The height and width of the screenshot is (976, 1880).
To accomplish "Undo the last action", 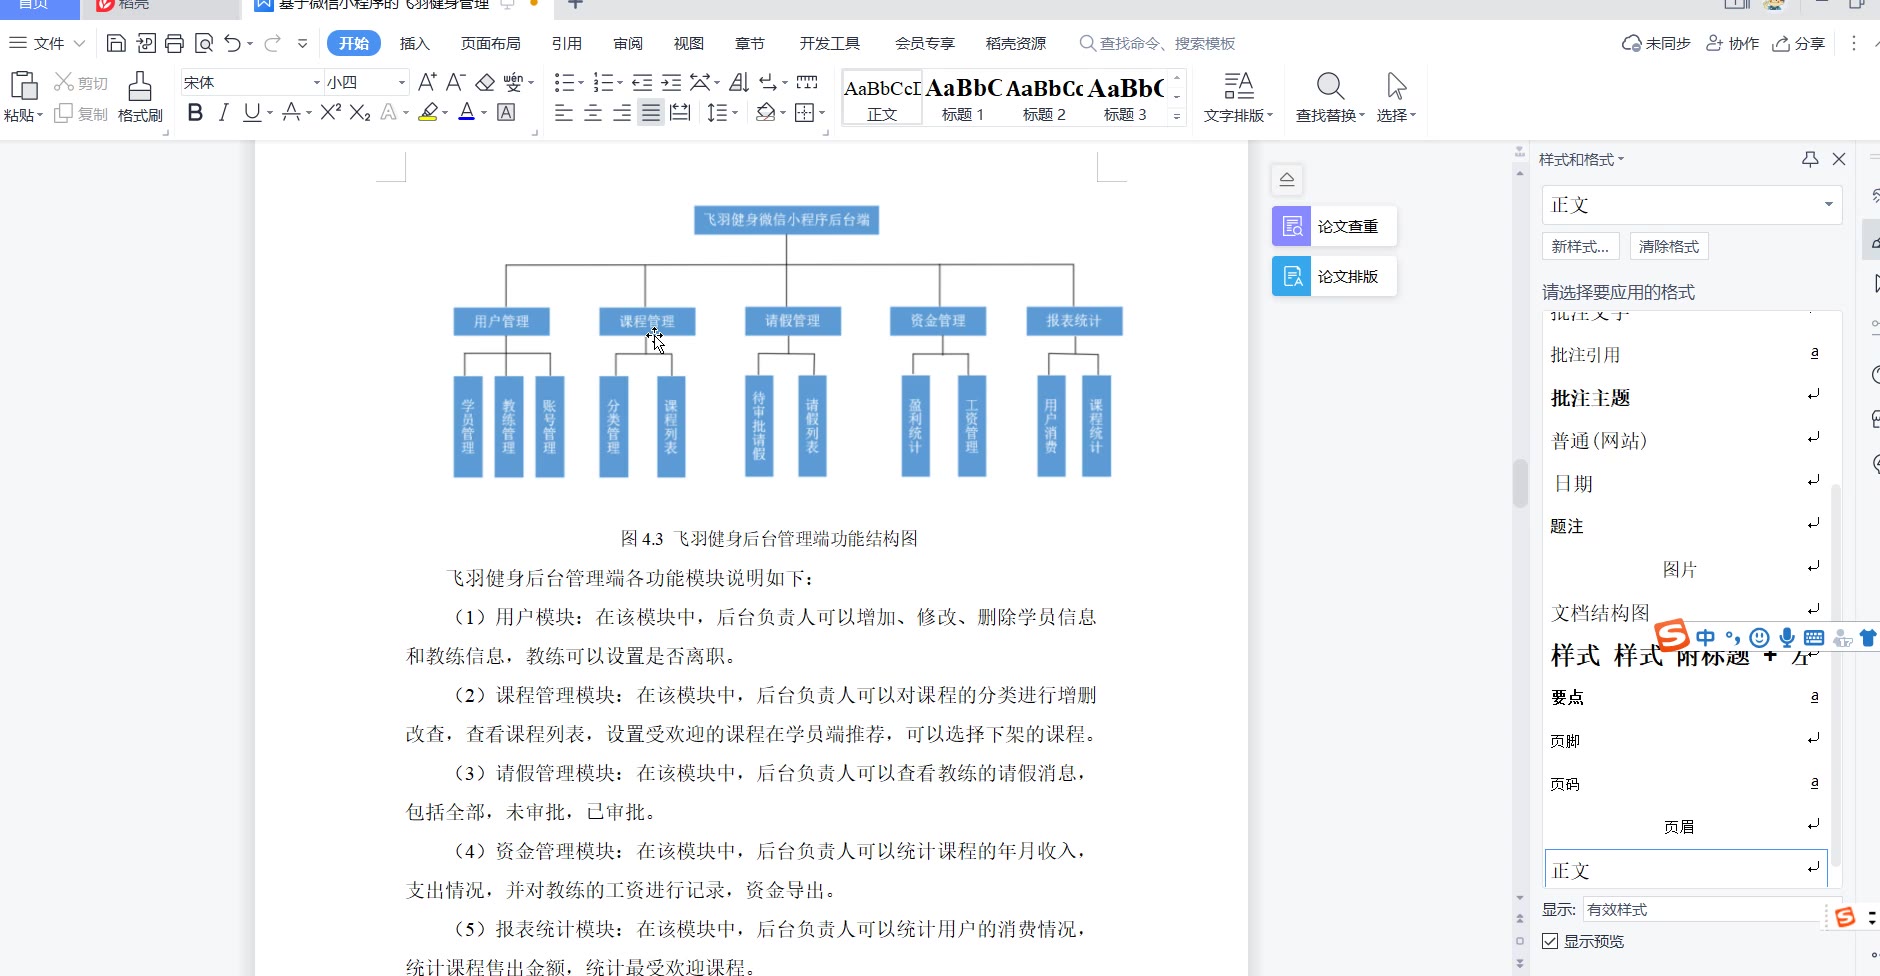I will click(x=232, y=43).
